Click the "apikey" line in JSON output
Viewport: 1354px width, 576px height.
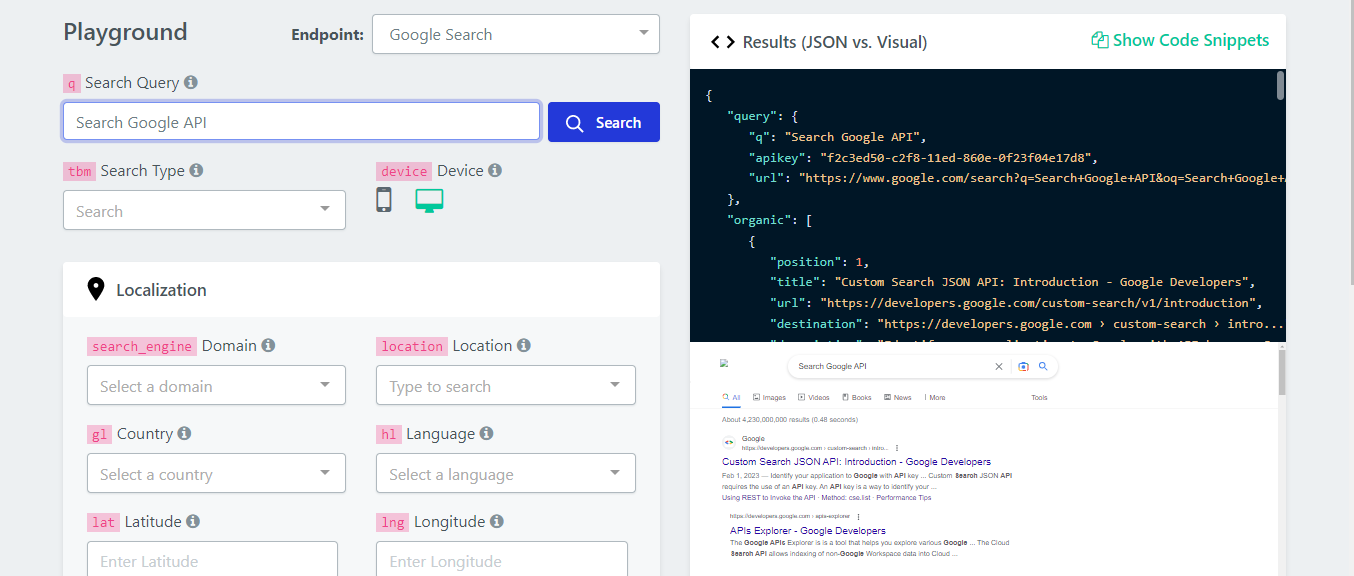point(923,157)
